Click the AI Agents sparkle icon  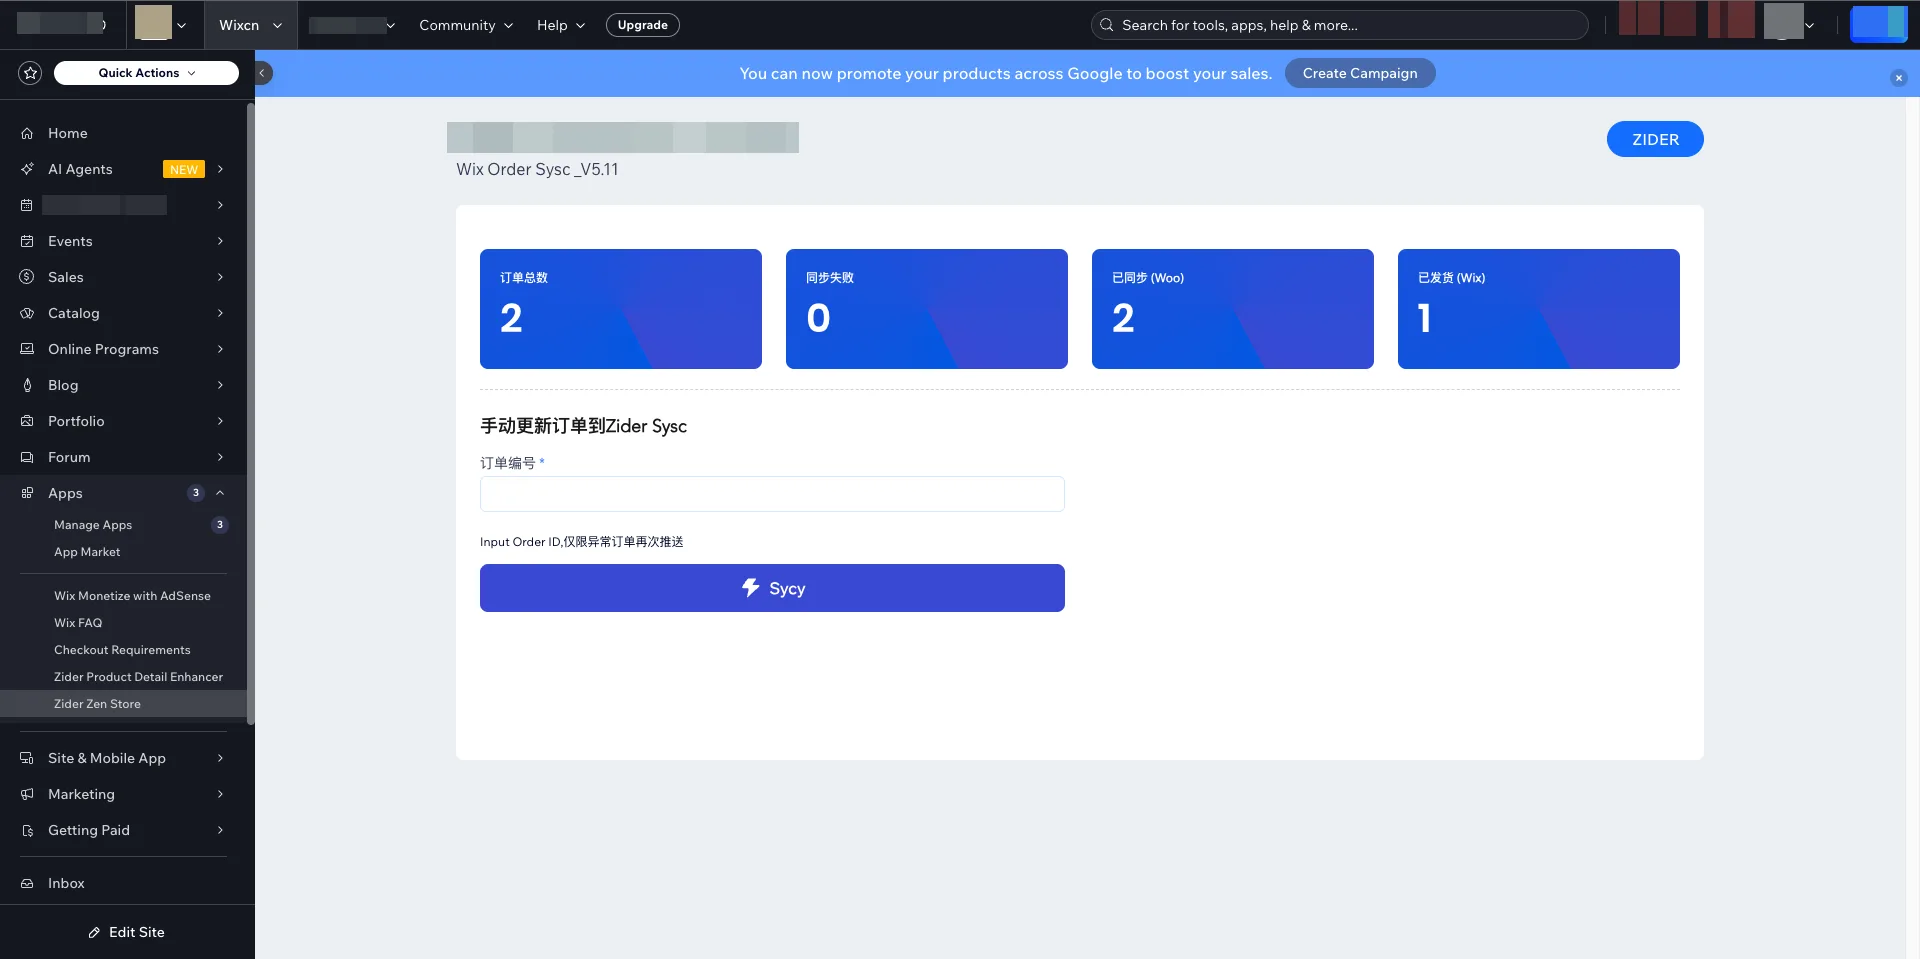(27, 169)
